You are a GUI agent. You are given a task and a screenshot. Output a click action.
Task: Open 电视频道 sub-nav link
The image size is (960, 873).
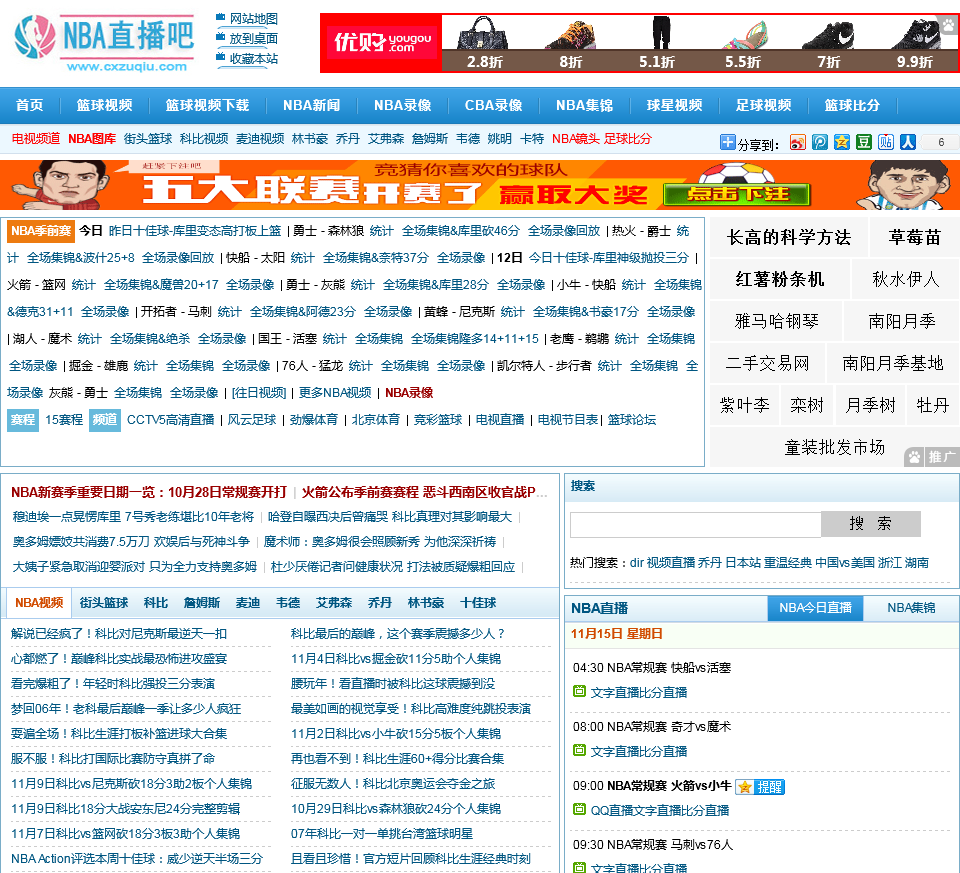pos(36,139)
